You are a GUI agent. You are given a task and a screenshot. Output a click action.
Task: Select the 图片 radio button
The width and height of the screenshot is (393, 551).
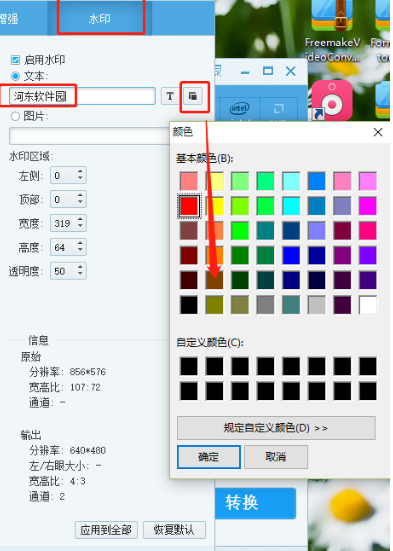15,116
